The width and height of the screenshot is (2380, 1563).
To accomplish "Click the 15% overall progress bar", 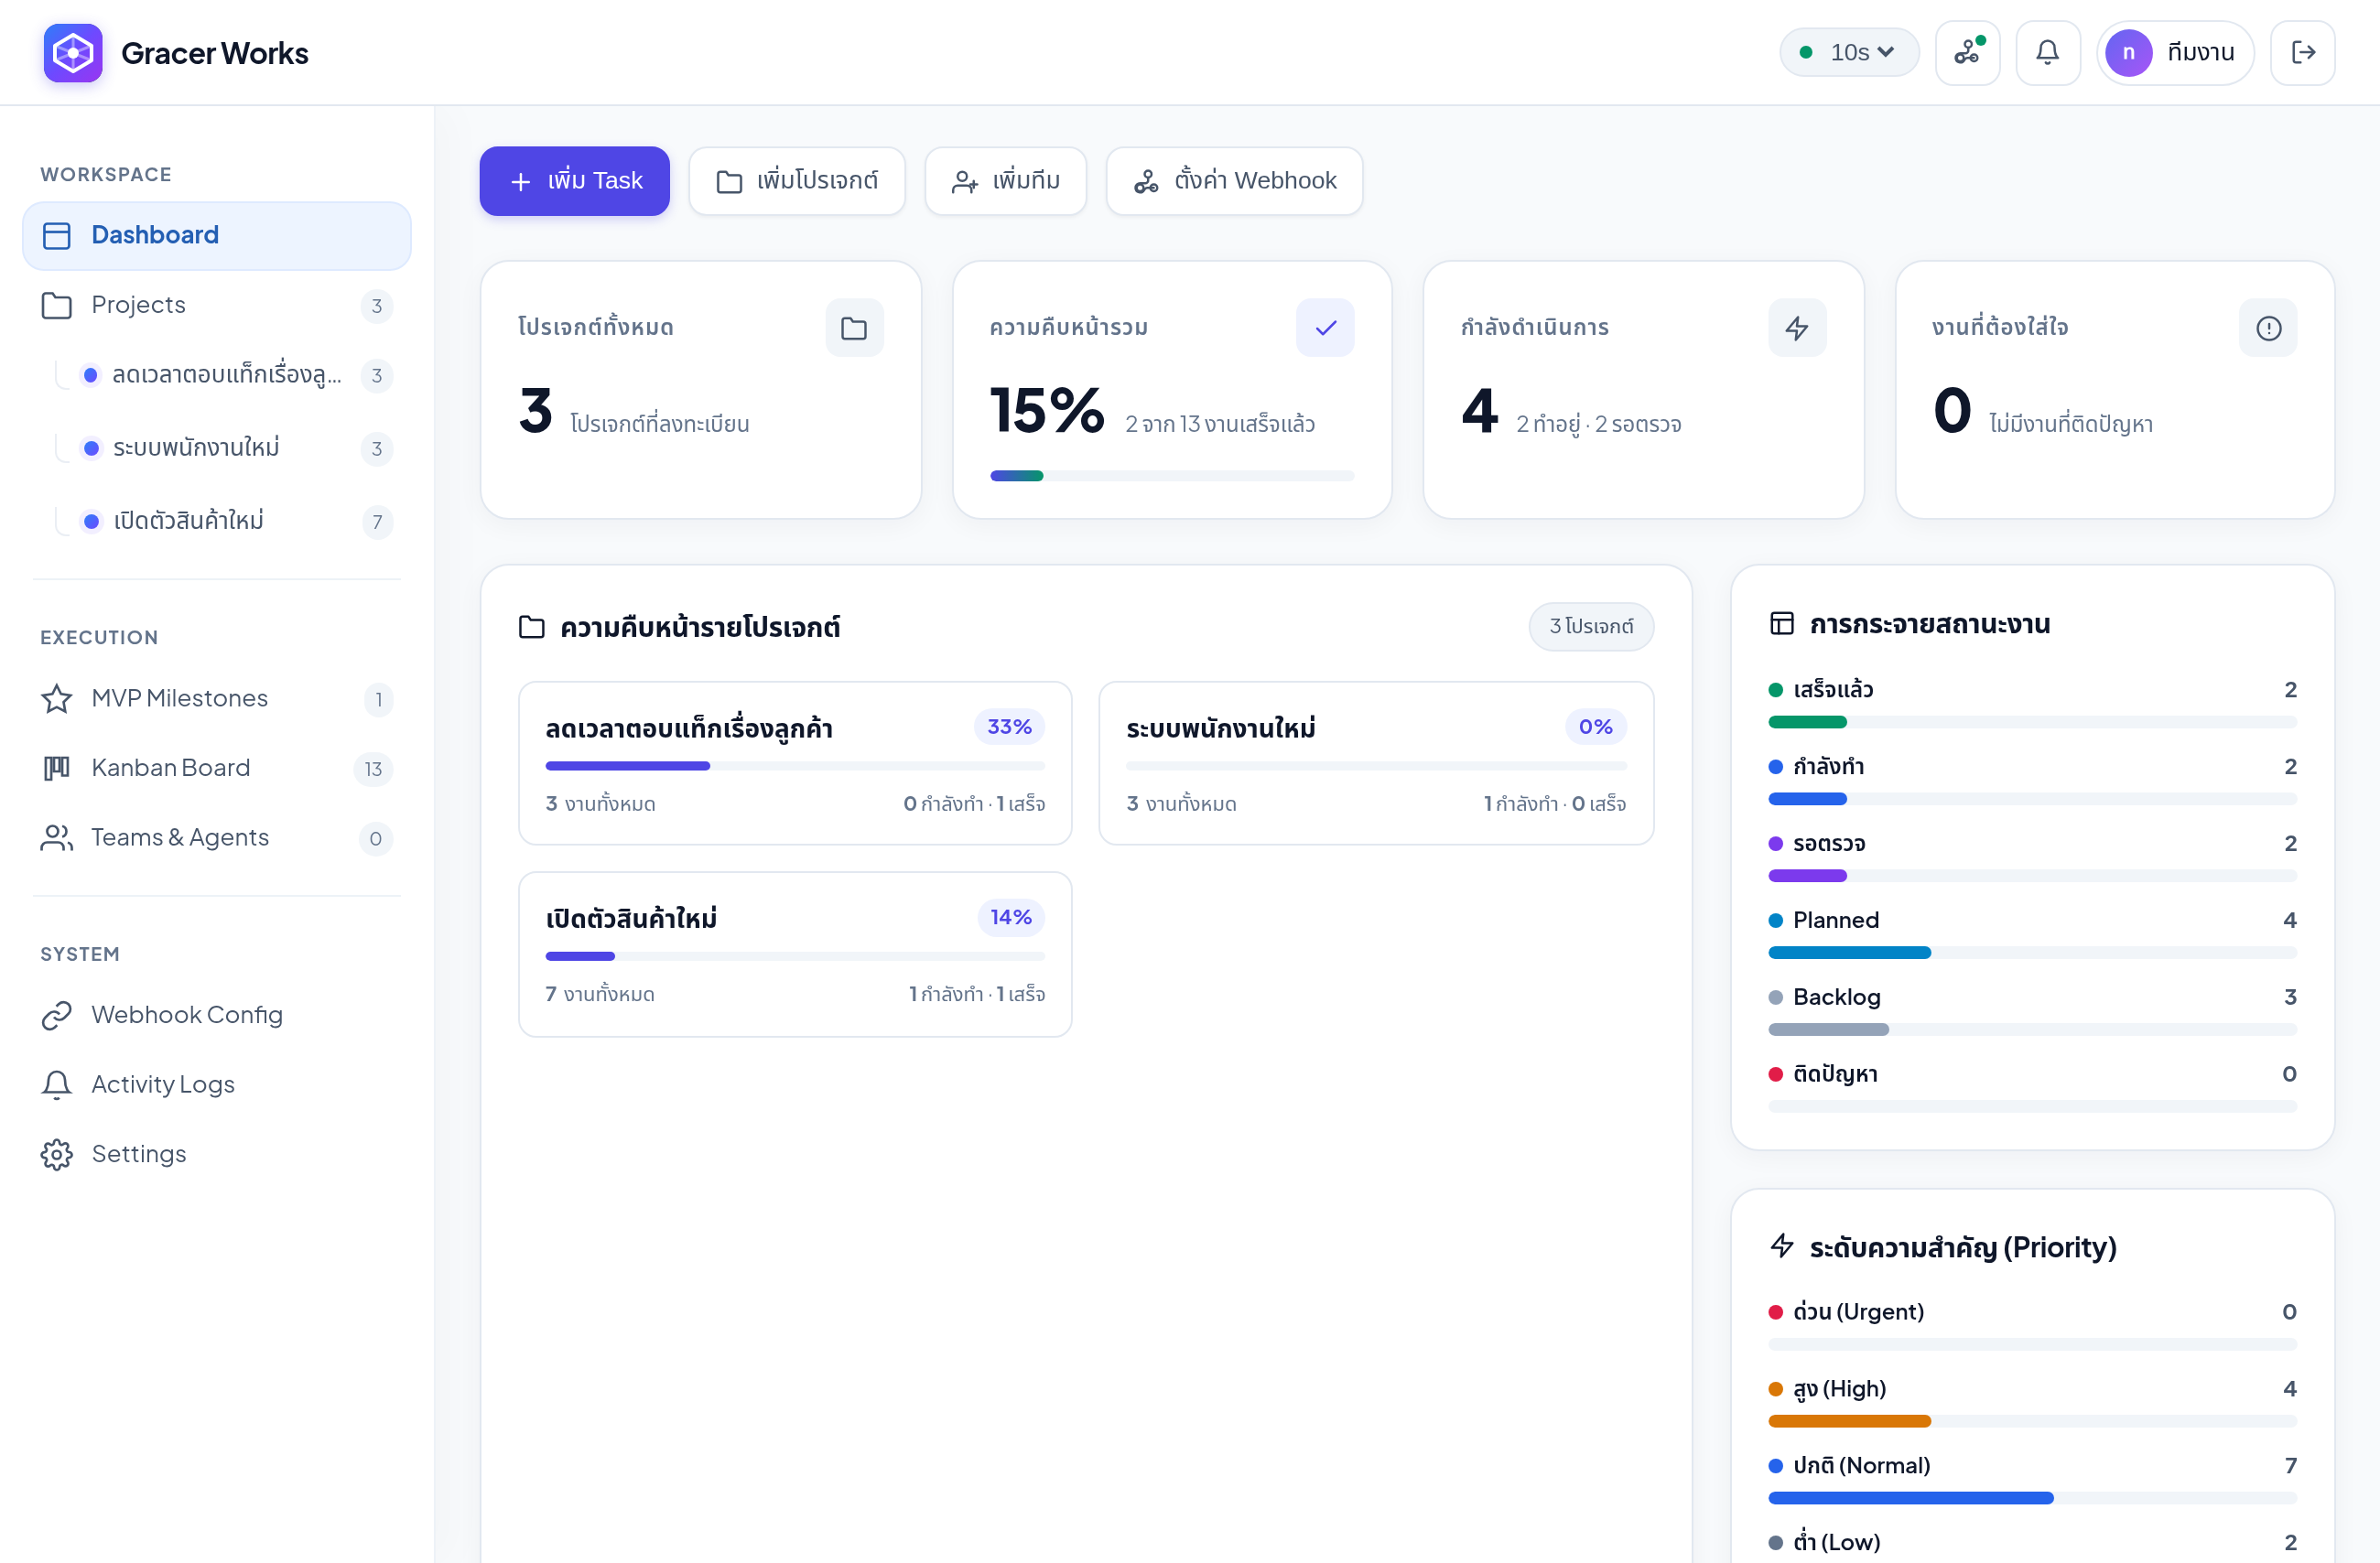I will 1172,476.
